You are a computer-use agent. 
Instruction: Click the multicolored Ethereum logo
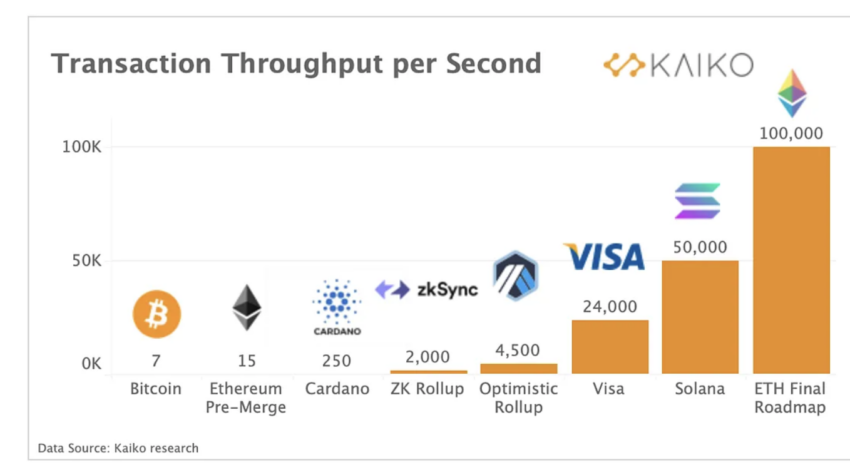tap(791, 94)
